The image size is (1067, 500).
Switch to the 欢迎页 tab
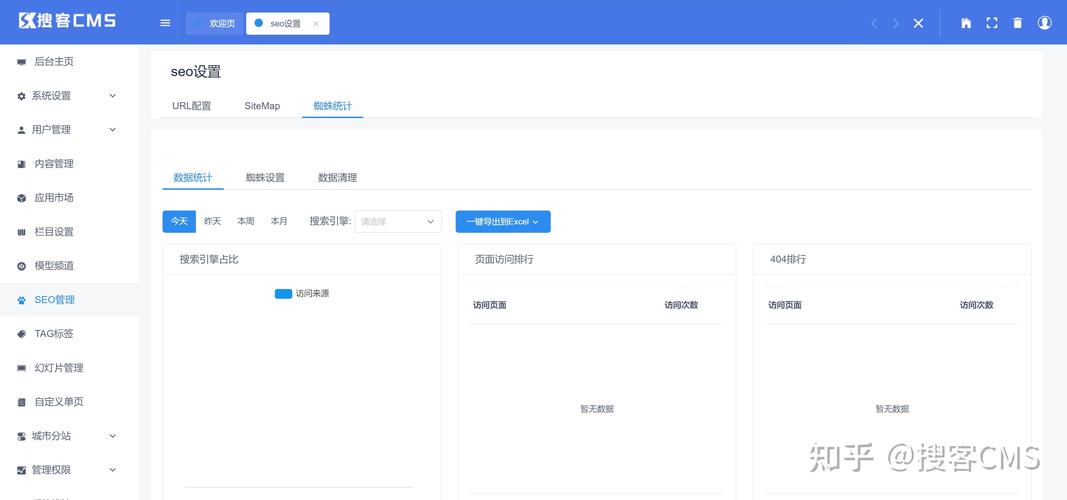pos(214,23)
